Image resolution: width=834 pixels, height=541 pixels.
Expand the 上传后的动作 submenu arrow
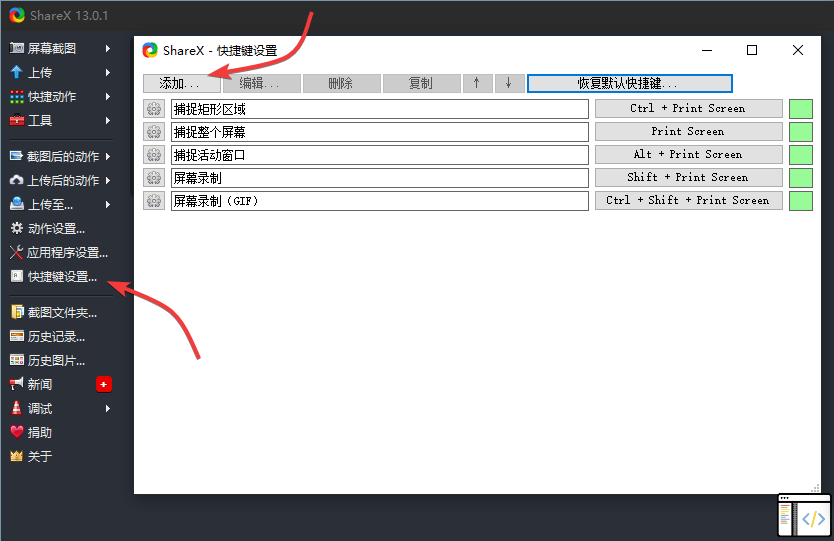click(108, 180)
